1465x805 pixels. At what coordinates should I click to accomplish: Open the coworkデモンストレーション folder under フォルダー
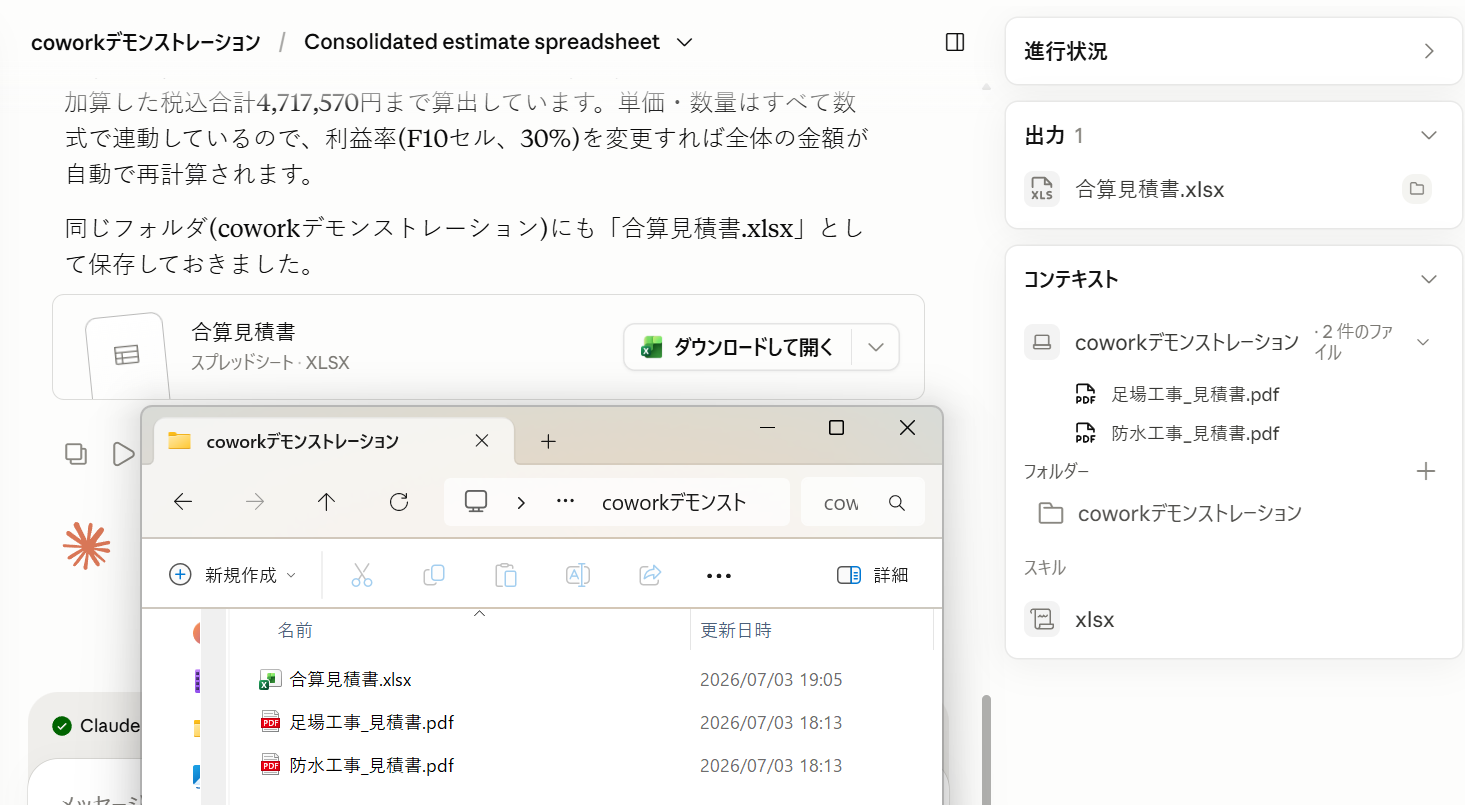[1170, 514]
